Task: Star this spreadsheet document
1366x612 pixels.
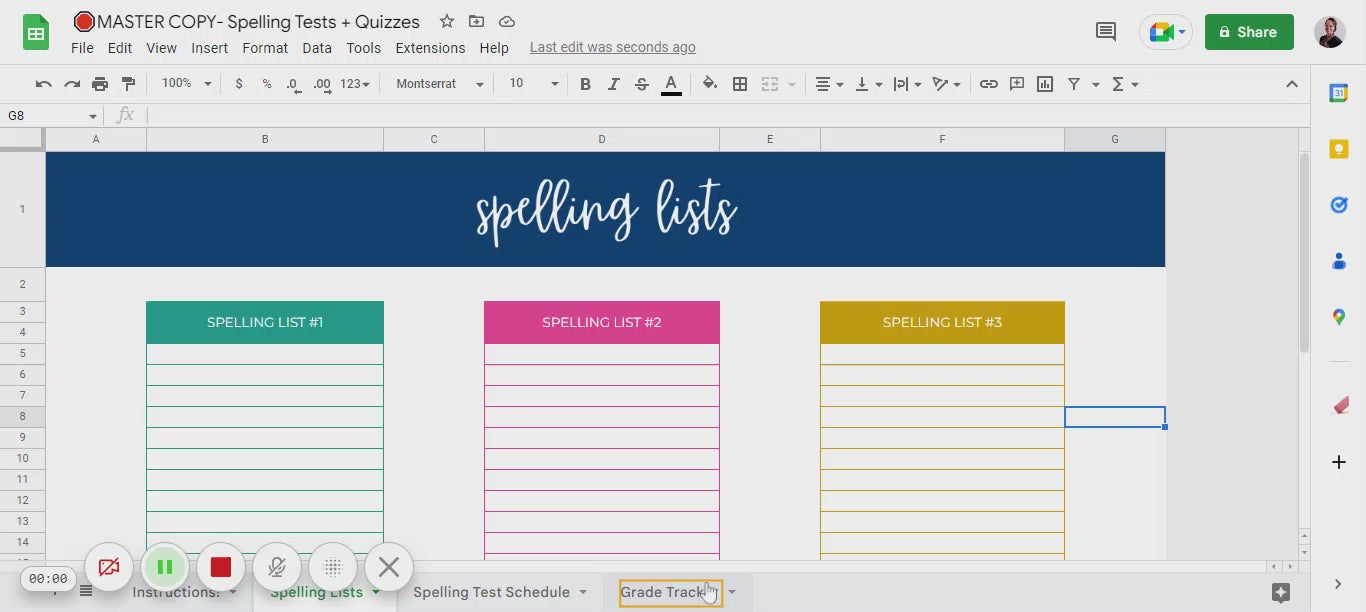Action: (447, 22)
